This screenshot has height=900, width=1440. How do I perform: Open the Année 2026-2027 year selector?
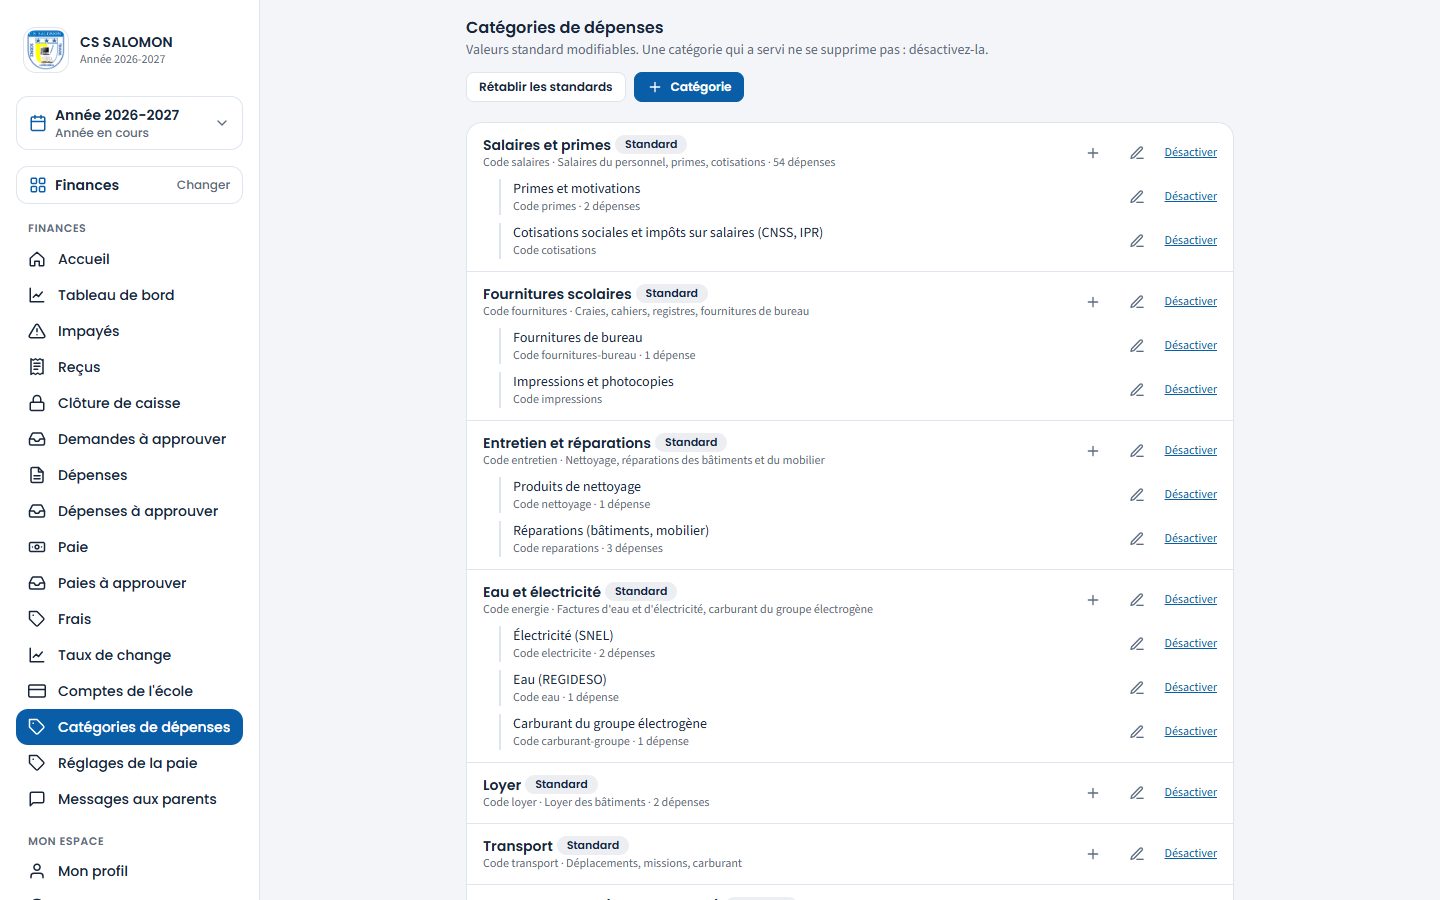[x=129, y=123]
